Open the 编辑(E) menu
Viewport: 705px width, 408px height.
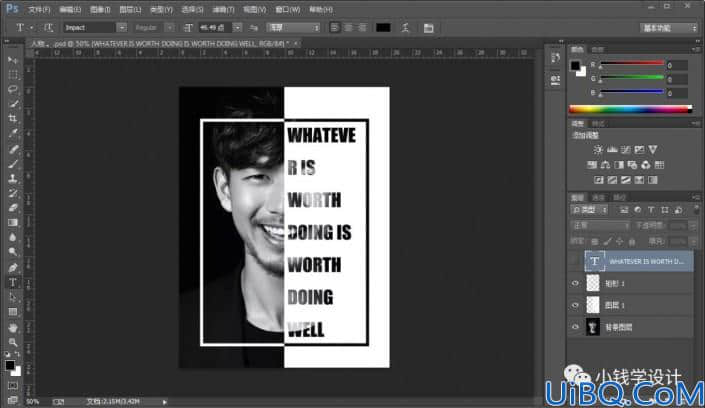pos(70,9)
